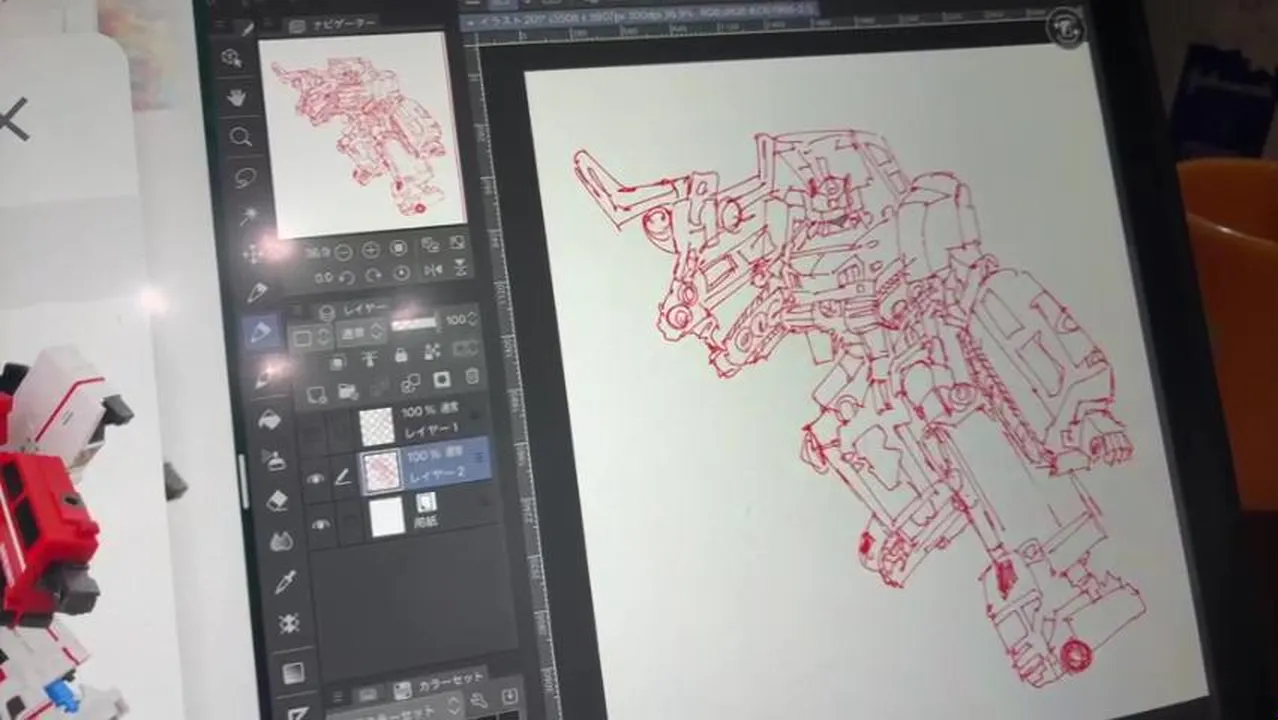
Task: Select the Hand move tool
Action: click(237, 98)
